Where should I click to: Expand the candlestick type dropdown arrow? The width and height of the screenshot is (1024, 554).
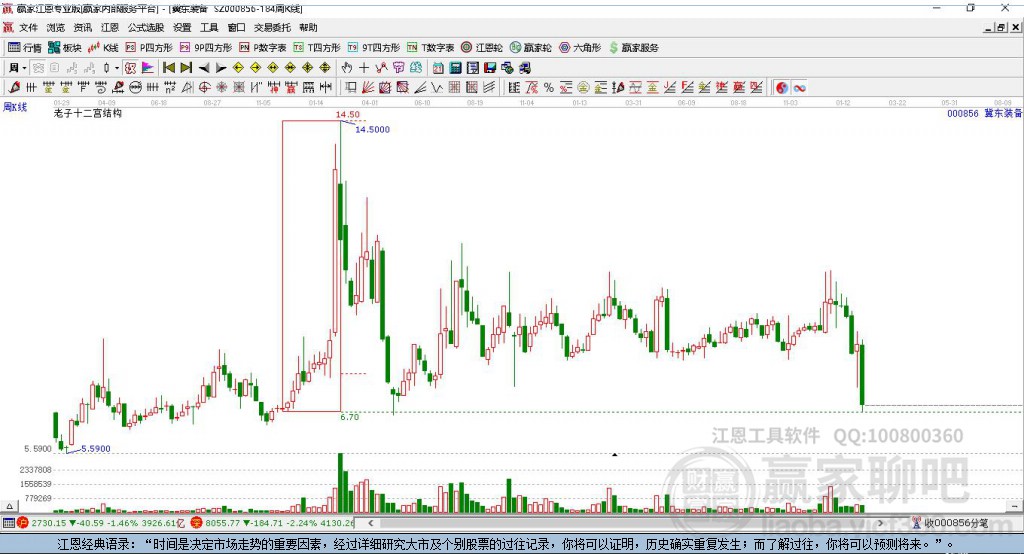click(x=117, y=68)
